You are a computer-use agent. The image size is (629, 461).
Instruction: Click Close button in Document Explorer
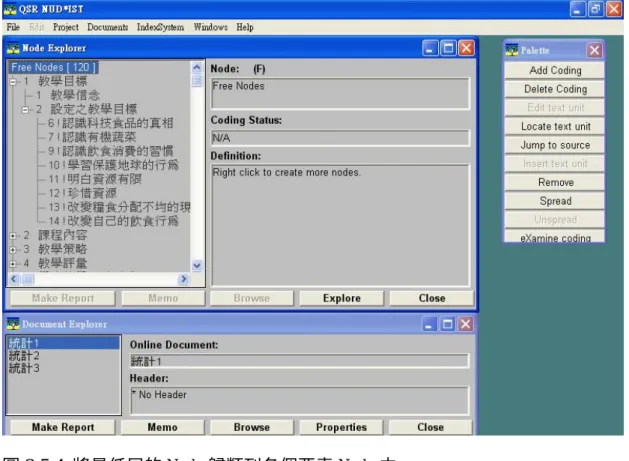tap(430, 427)
